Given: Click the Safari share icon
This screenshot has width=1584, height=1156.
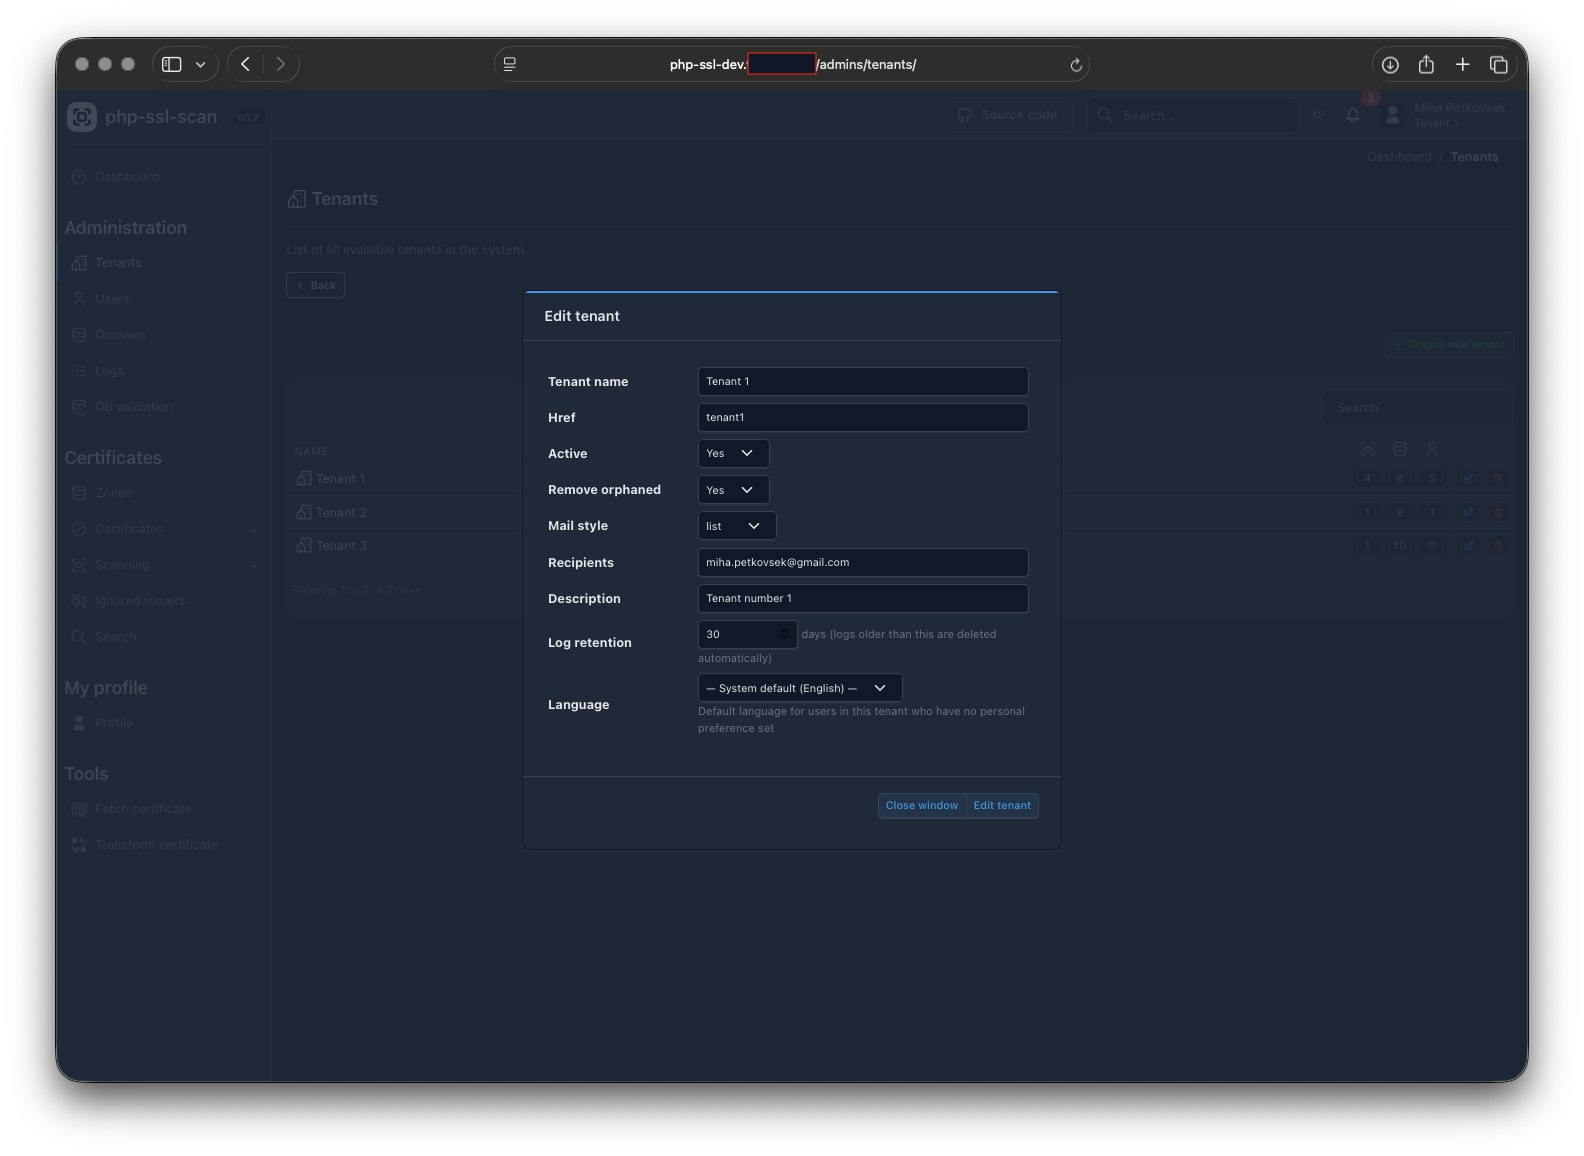Looking at the screenshot, I should point(1426,65).
